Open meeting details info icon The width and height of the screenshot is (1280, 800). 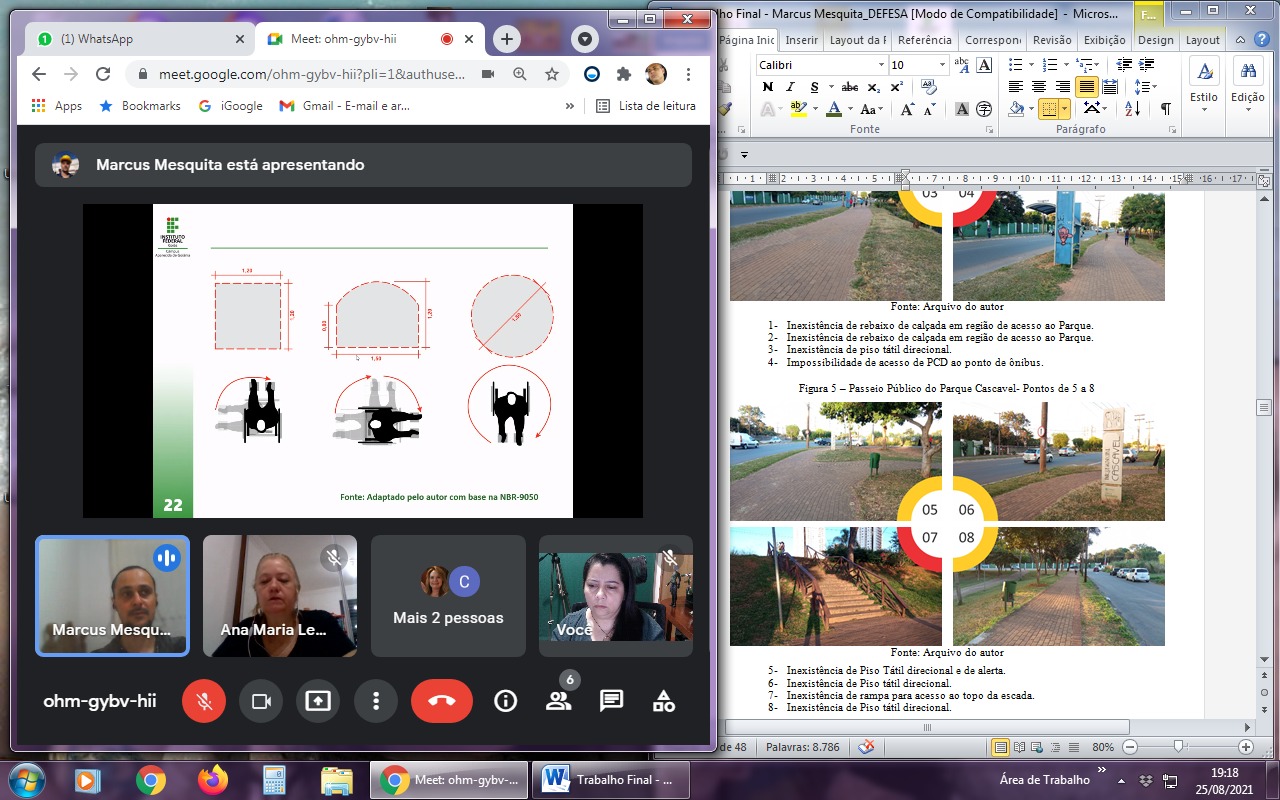click(x=505, y=701)
